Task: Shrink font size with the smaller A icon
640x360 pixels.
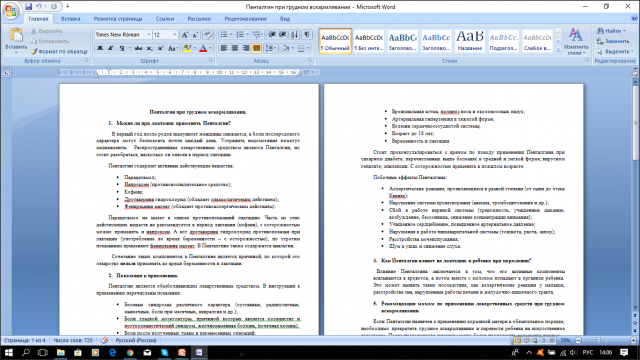Action: pos(195,35)
